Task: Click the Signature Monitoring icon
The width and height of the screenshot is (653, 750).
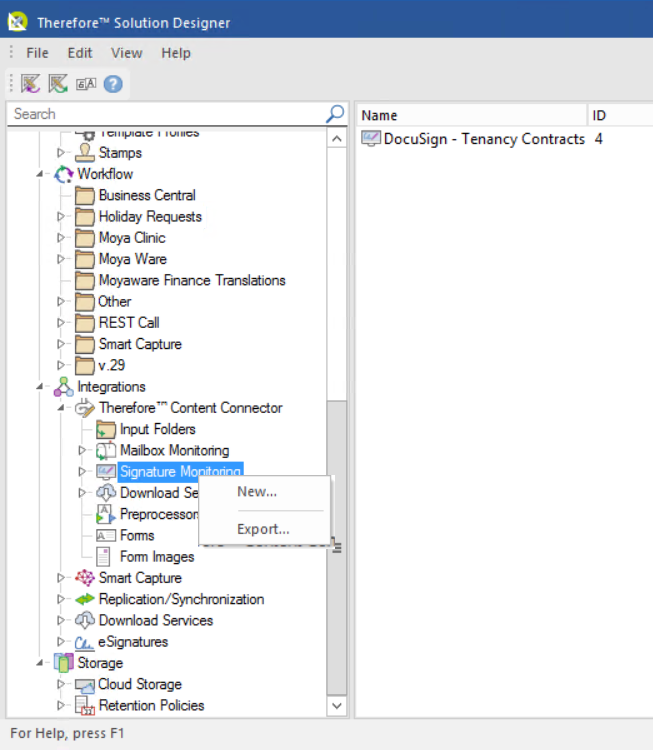Action: (106, 472)
